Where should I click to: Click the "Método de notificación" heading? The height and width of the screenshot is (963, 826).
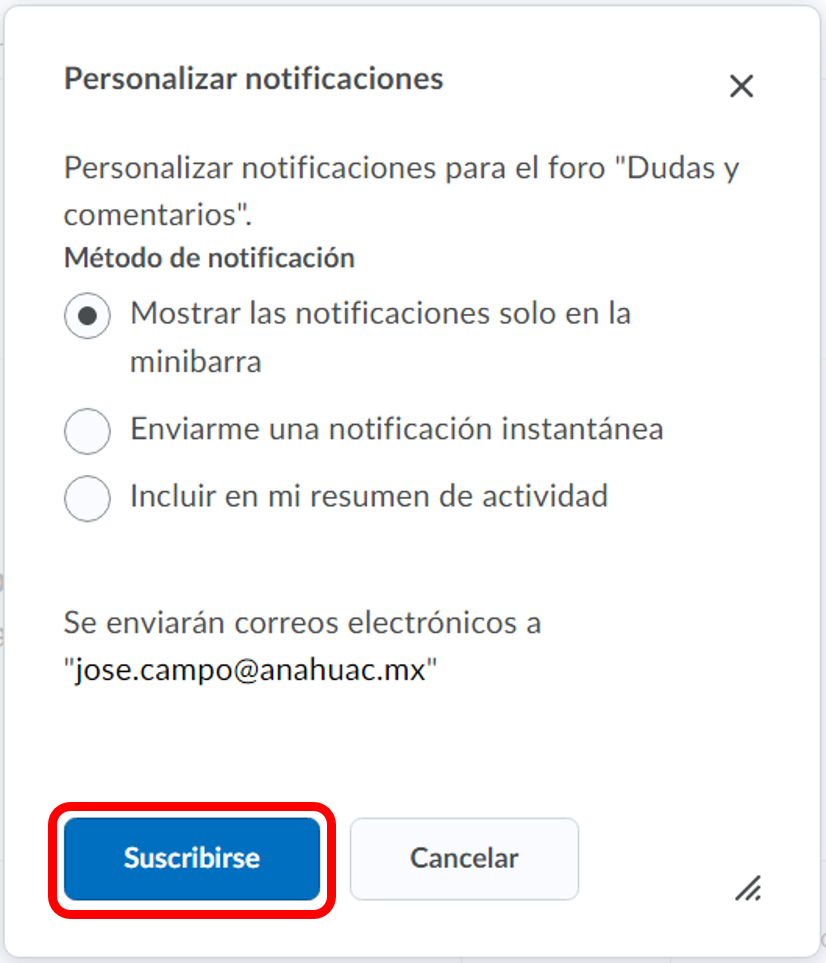(x=209, y=258)
